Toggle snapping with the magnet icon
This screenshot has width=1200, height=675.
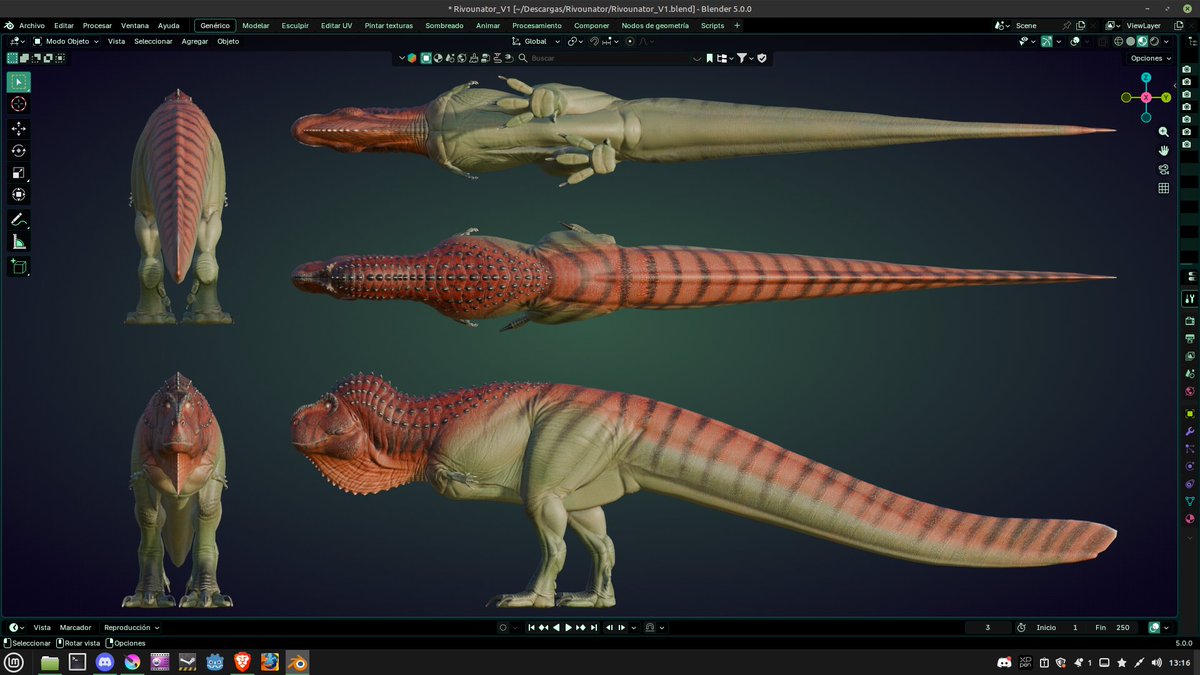coord(595,41)
